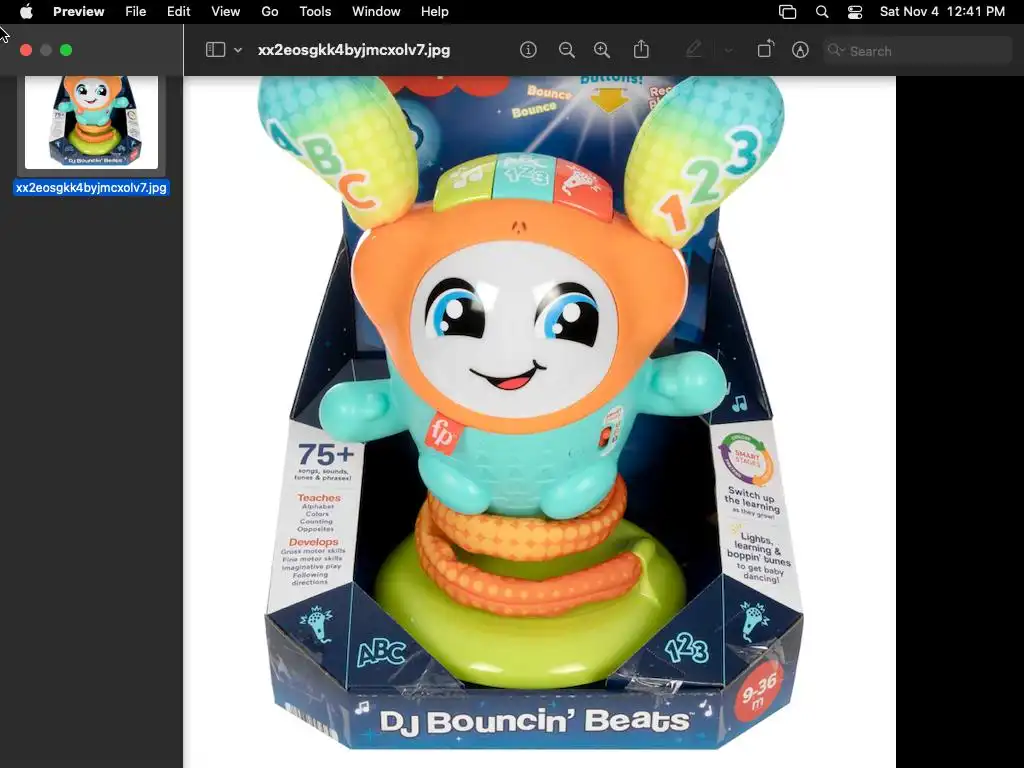Click the green full-screen window button

click(x=66, y=50)
